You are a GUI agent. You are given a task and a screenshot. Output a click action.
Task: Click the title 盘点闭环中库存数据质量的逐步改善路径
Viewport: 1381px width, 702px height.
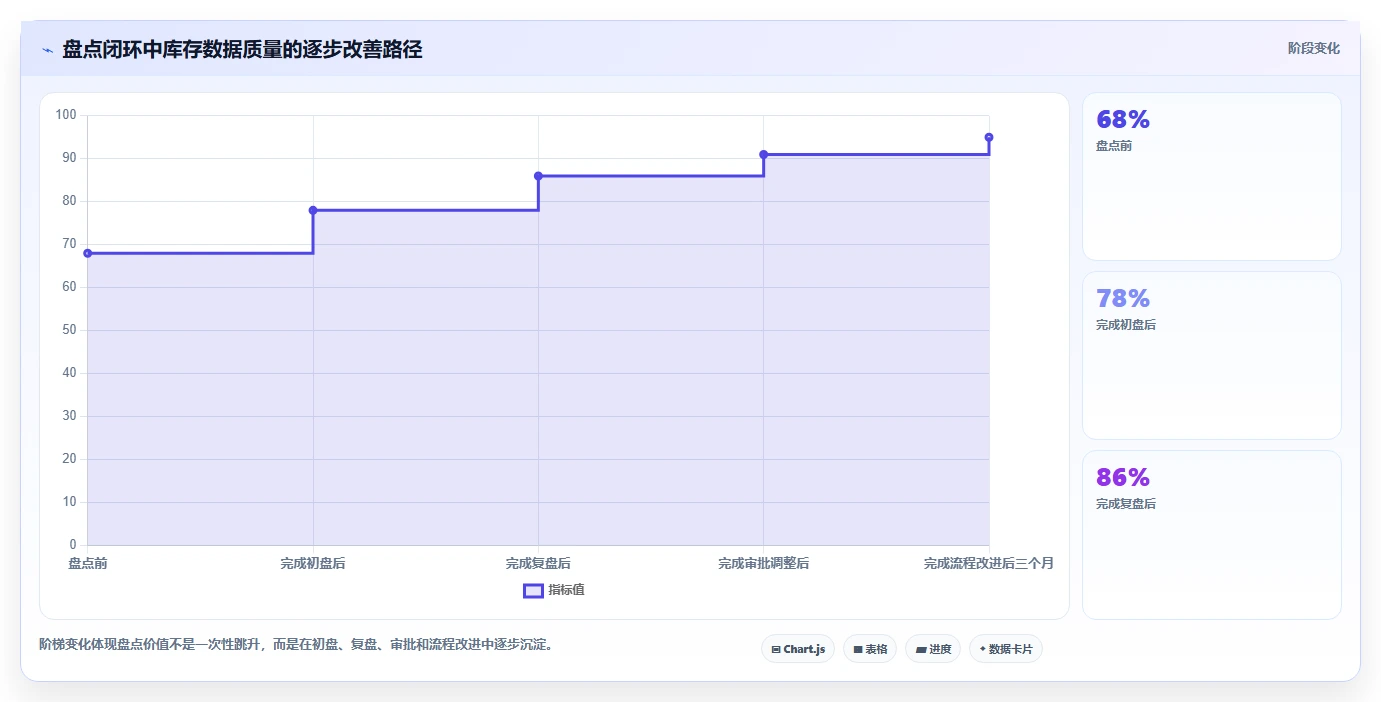coord(242,49)
